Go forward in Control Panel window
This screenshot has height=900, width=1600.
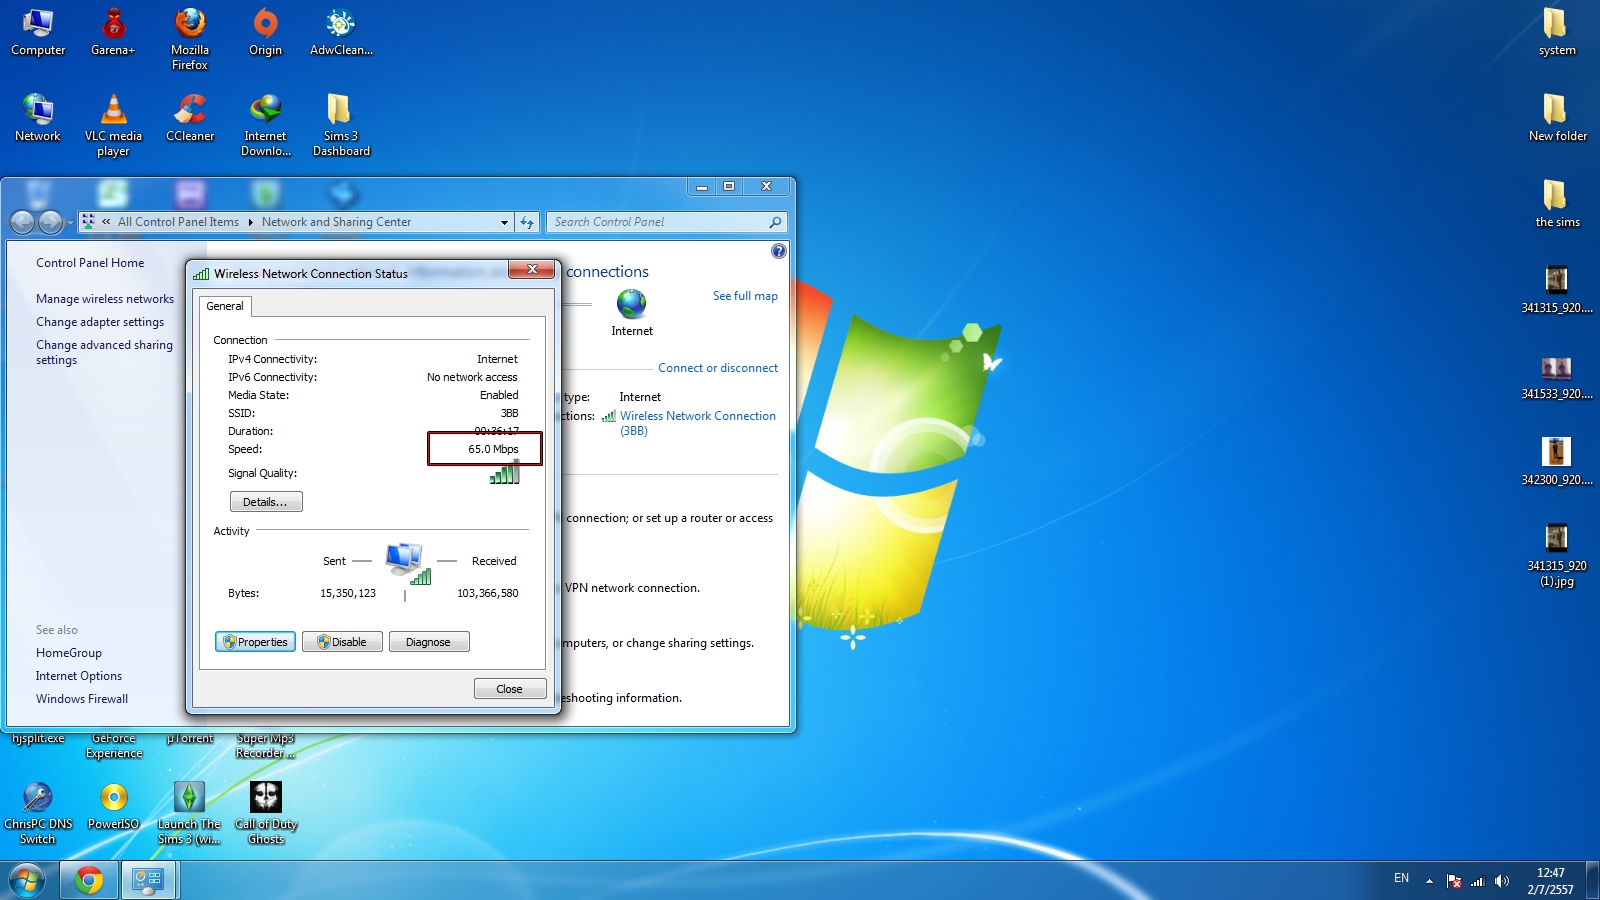(x=50, y=222)
